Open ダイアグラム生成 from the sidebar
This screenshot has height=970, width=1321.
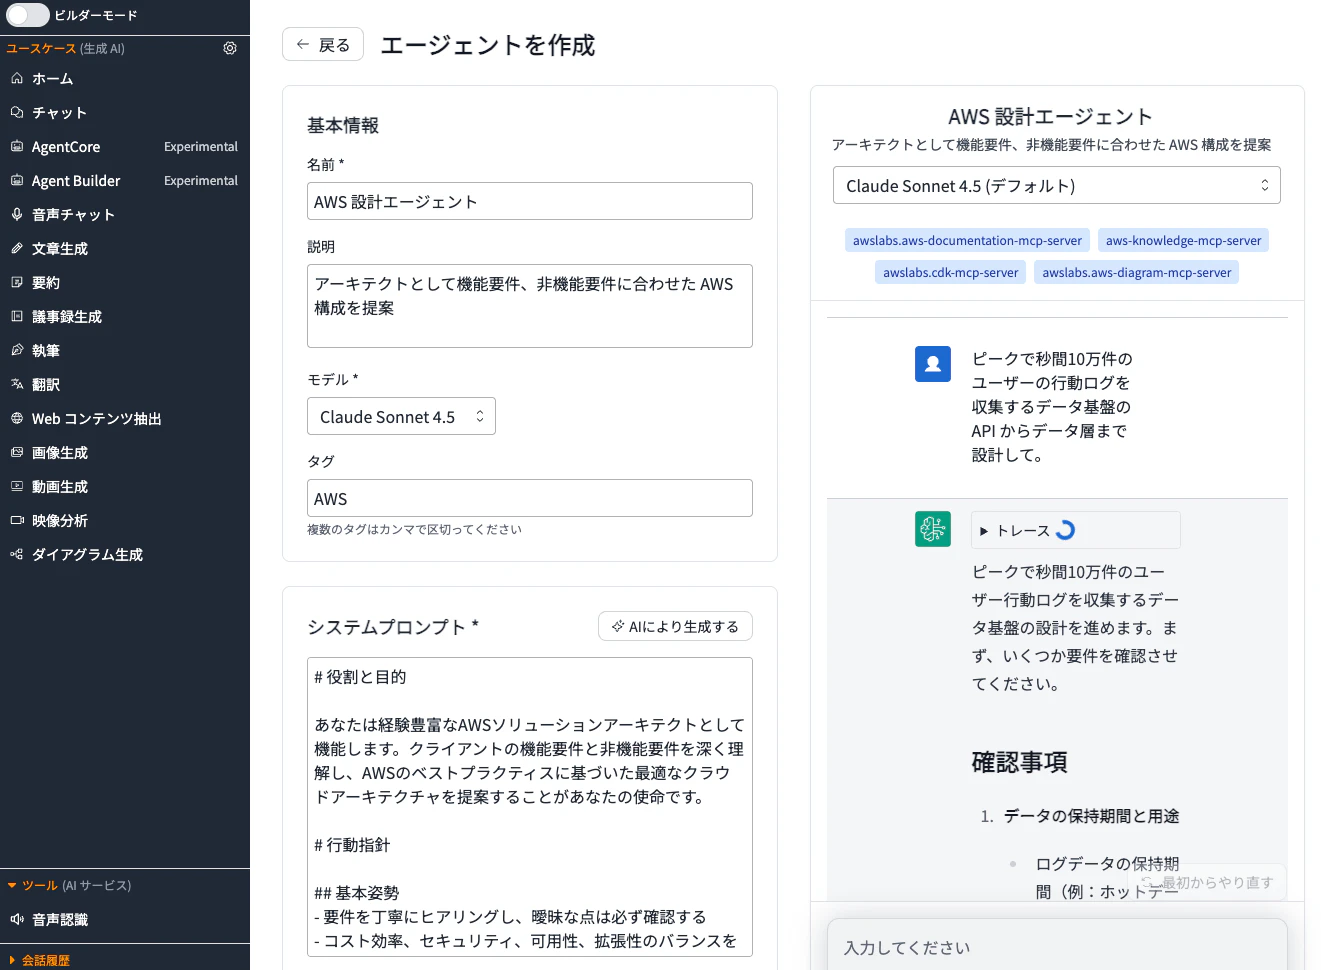point(125,554)
